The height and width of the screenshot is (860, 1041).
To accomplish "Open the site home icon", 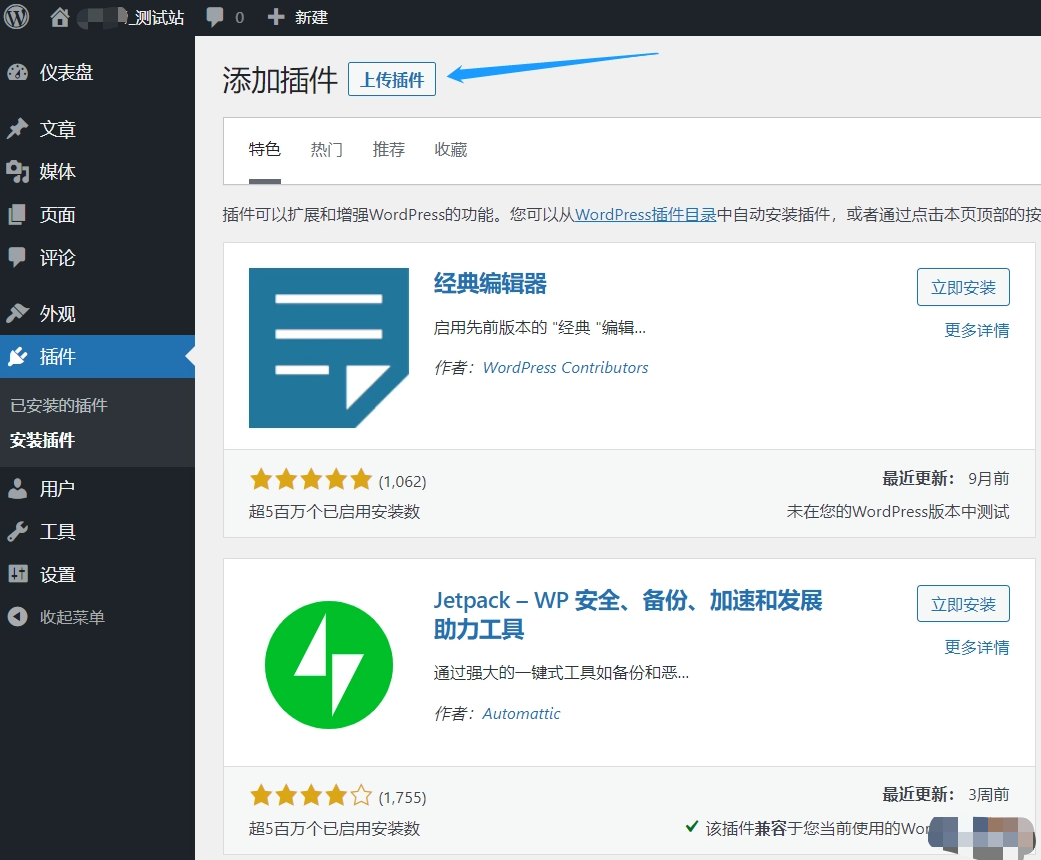I will (60, 17).
